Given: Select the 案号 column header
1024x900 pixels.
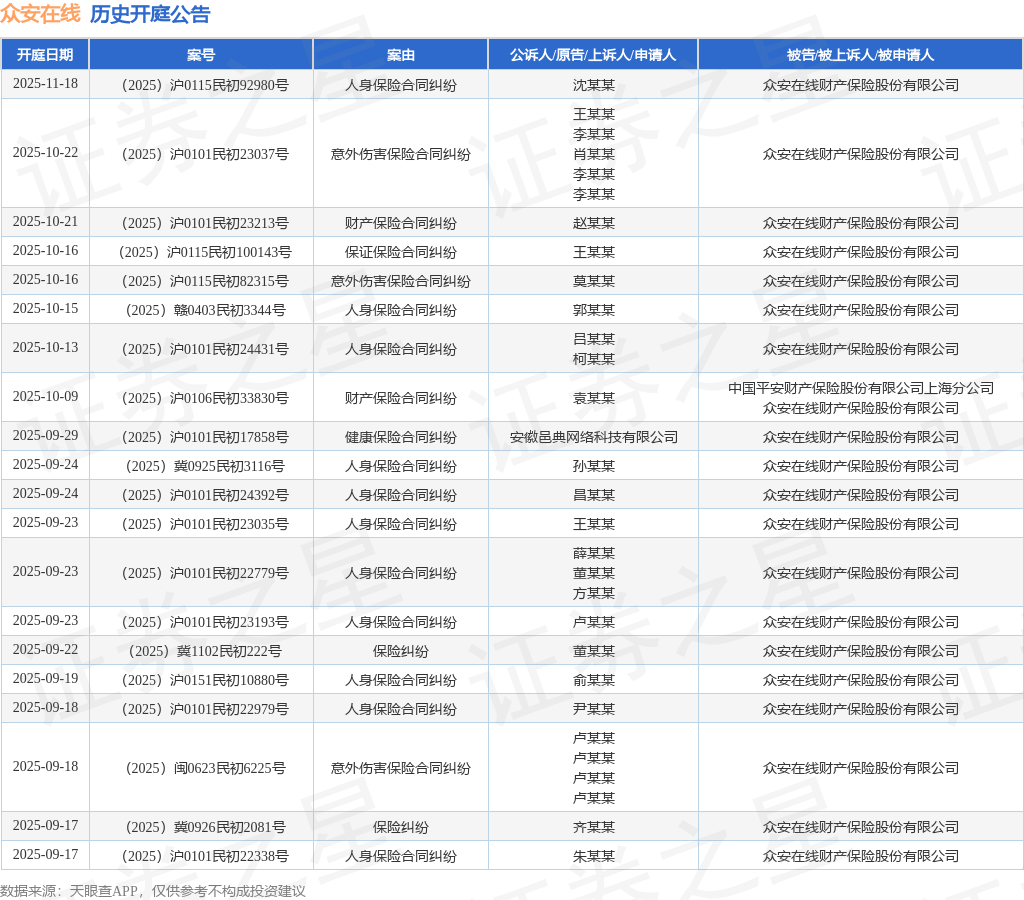Looking at the screenshot, I should [201, 55].
